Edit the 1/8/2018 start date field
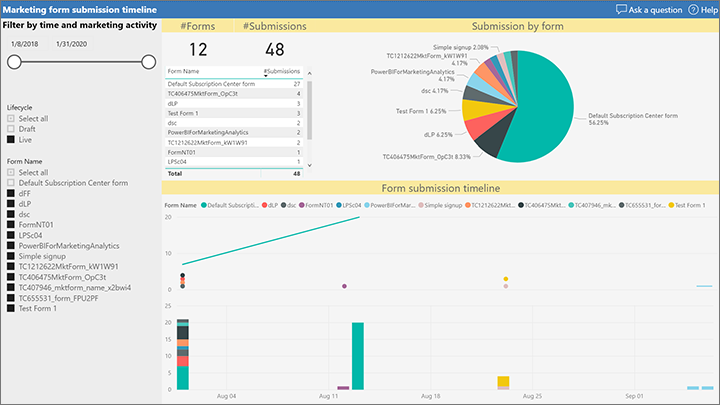720x405 pixels. click(25, 44)
